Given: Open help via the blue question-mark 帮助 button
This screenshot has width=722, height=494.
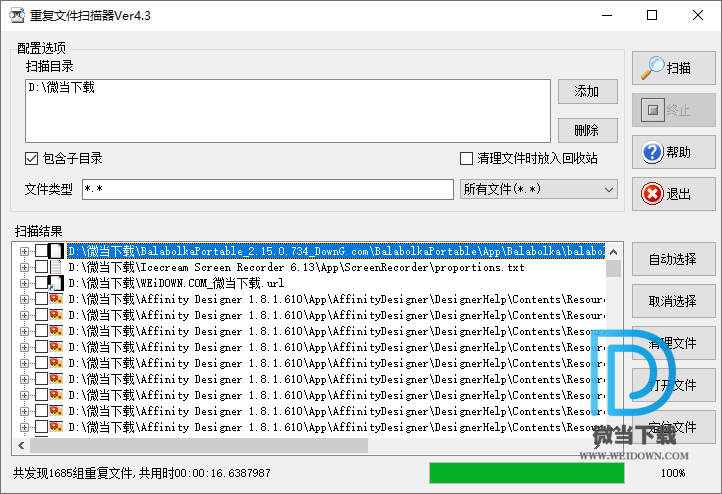Looking at the screenshot, I should point(673,152).
